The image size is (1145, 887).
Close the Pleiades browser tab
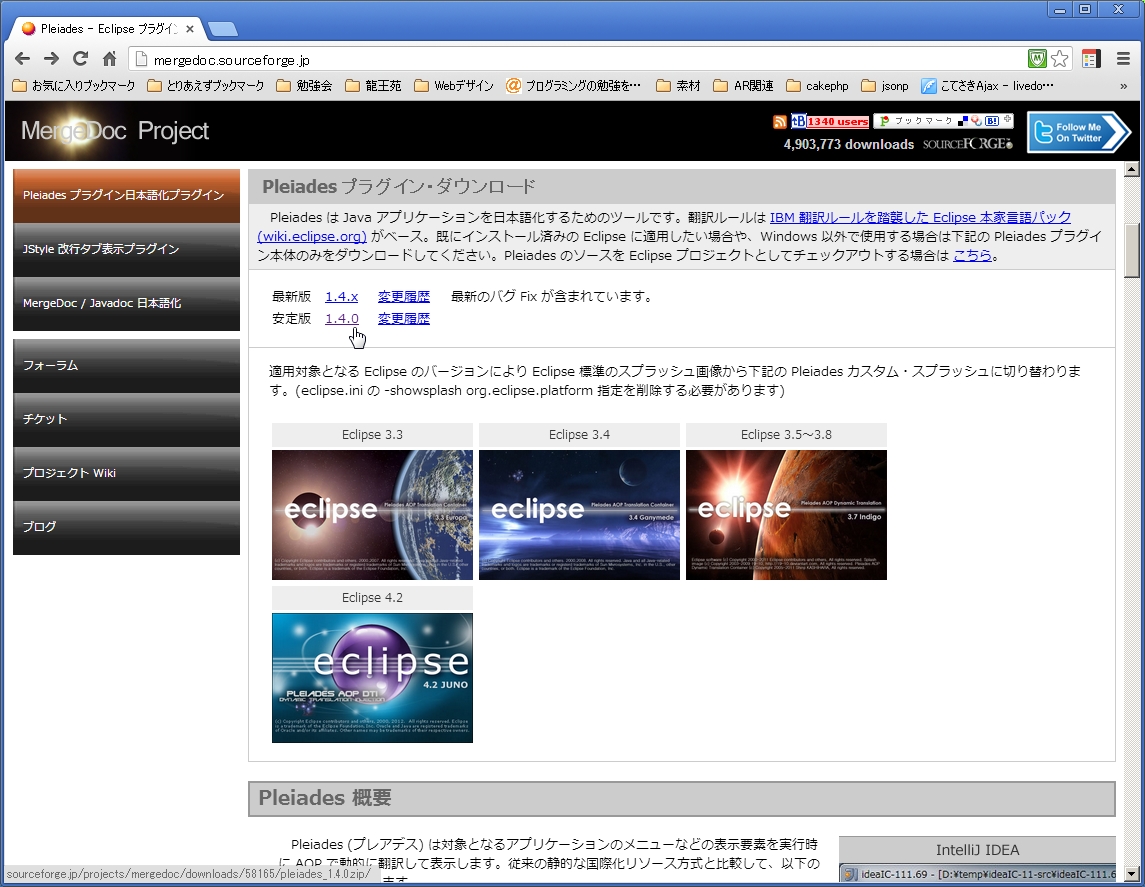click(190, 29)
